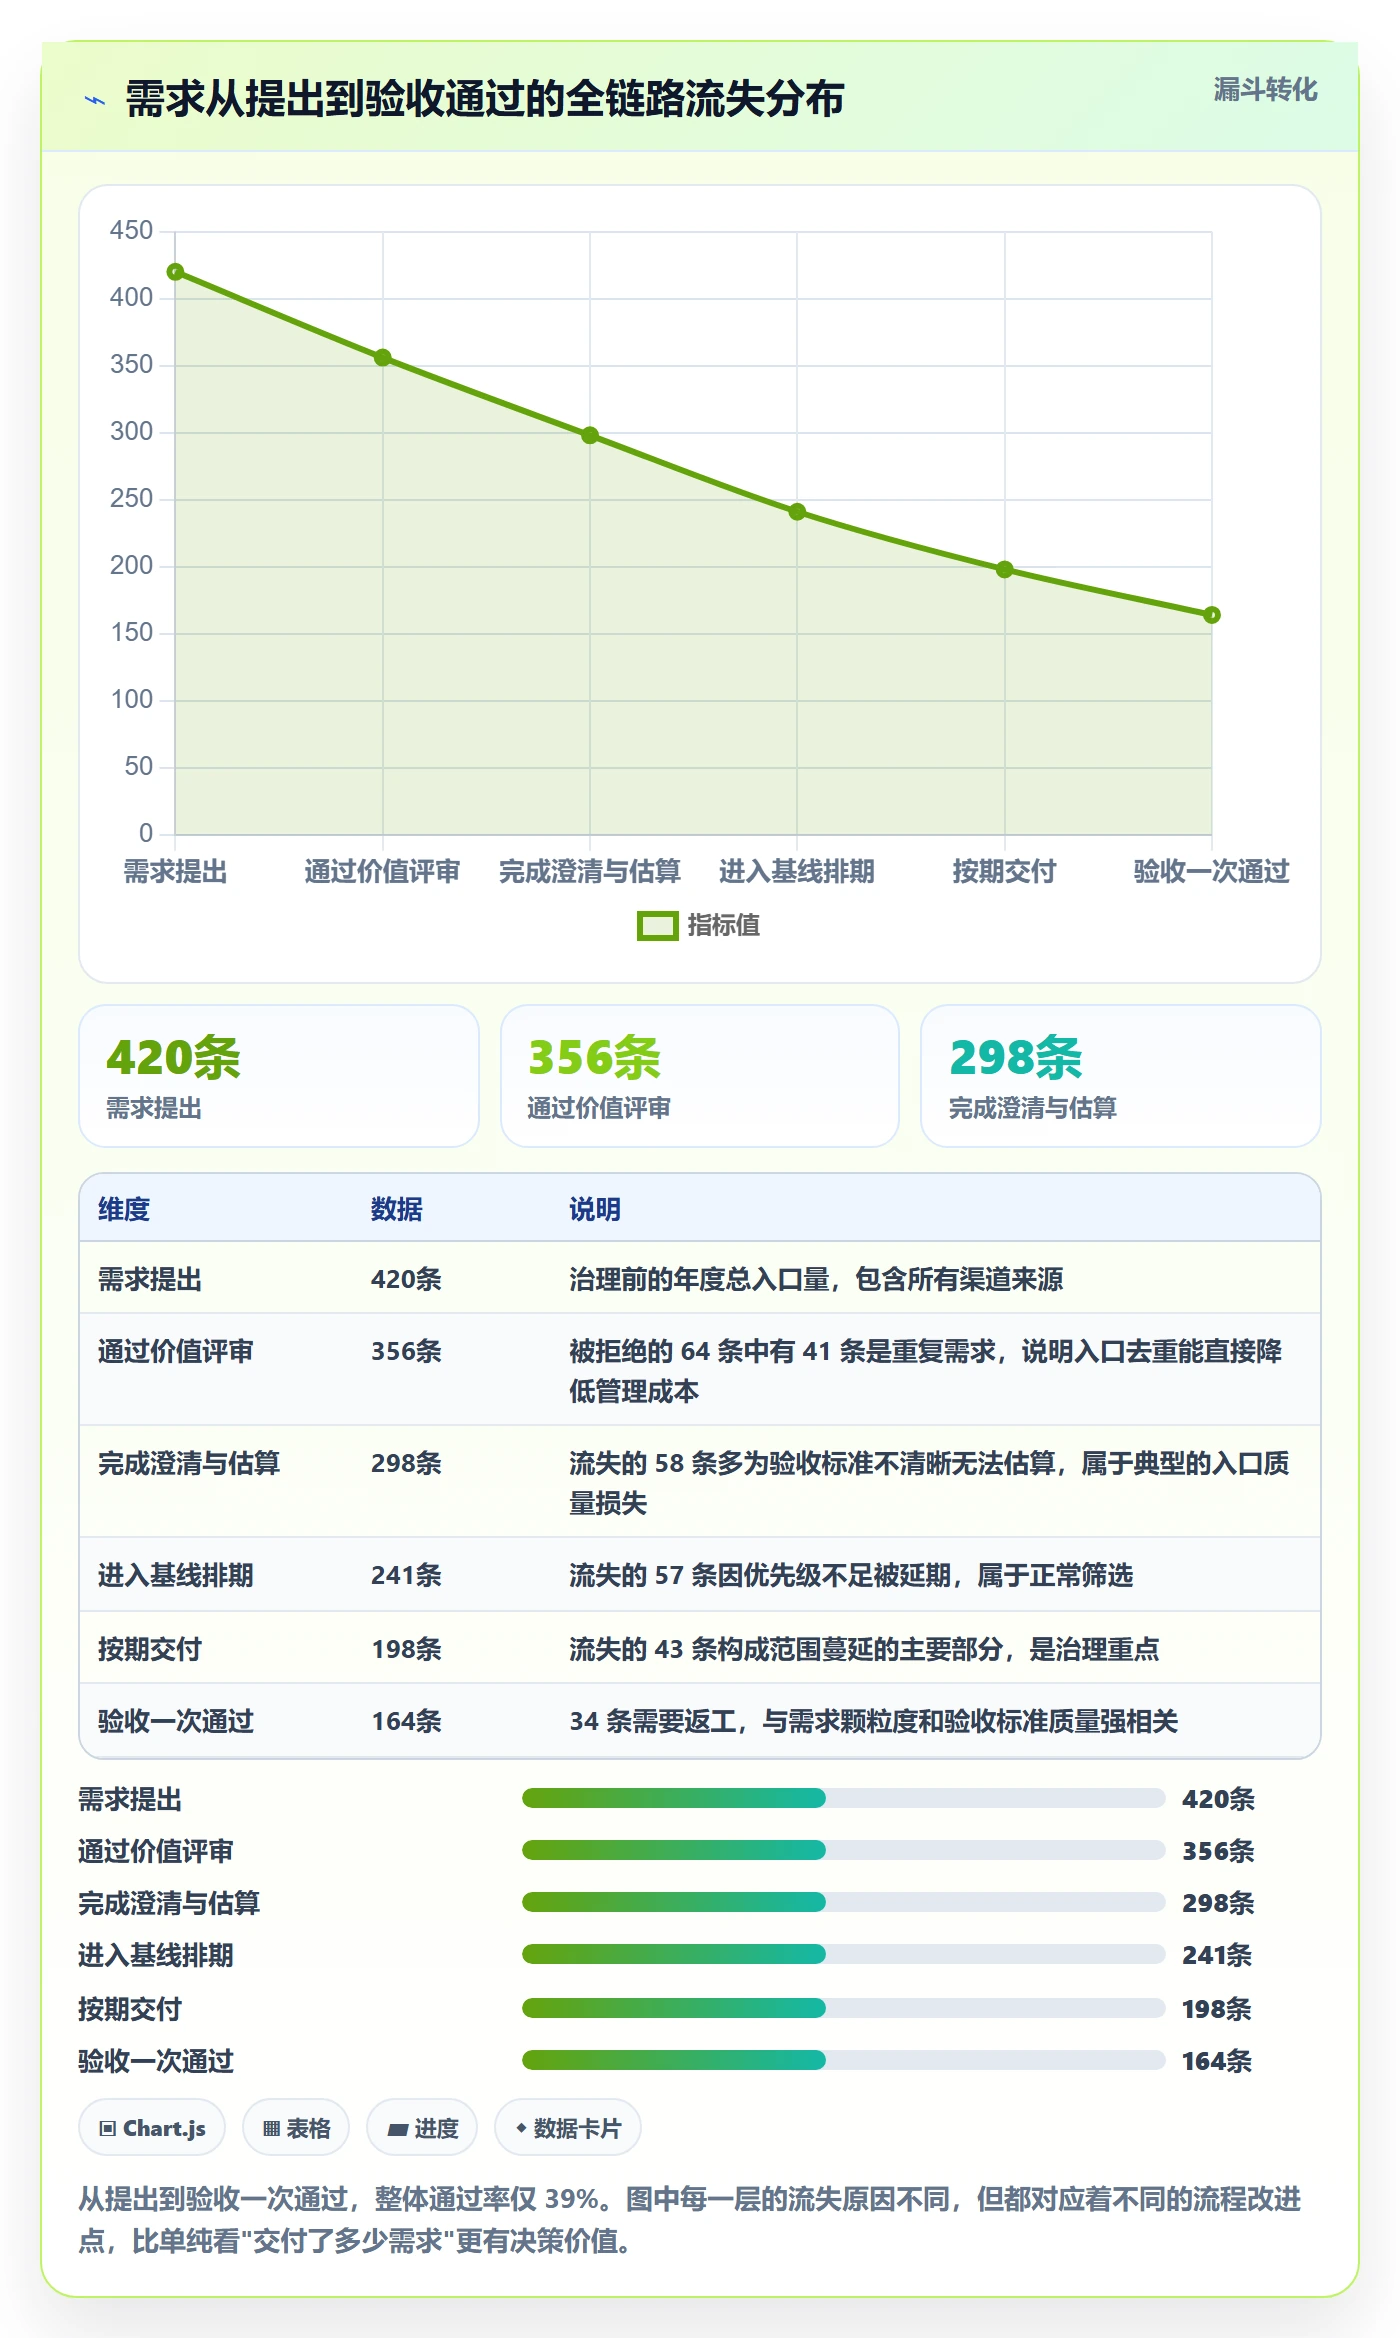Click the 验收一次通过 progress bar
This screenshot has width=1400, height=2338.
pyautogui.click(x=843, y=2060)
